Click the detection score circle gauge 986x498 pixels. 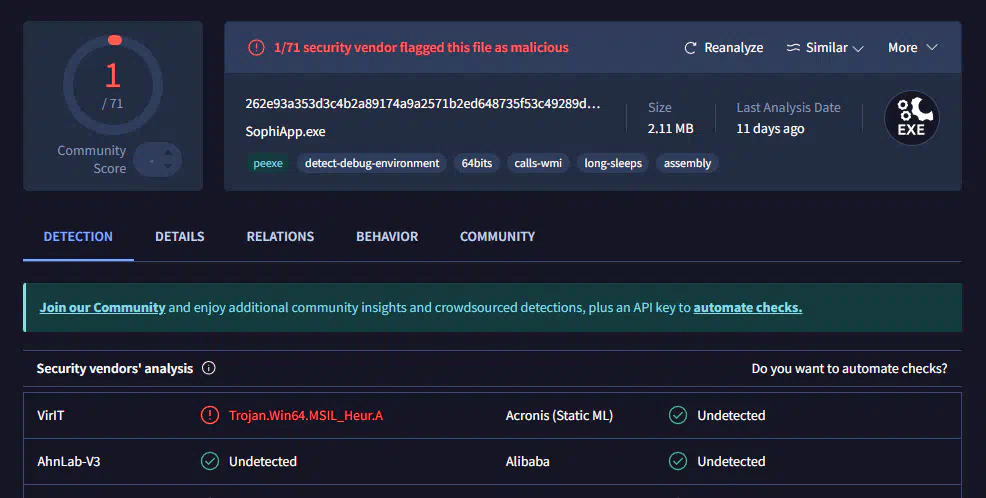pyautogui.click(x=113, y=84)
